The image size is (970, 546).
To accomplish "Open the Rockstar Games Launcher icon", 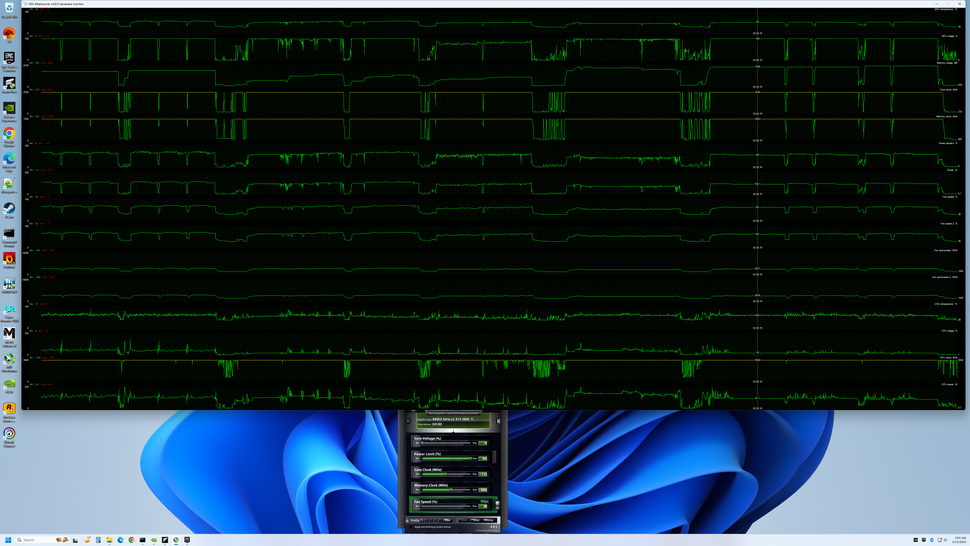I will [9, 410].
